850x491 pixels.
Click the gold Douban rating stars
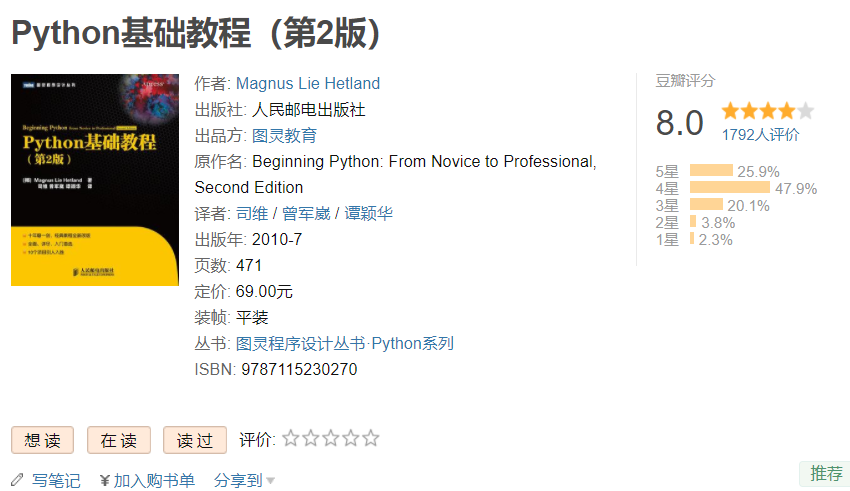767,111
